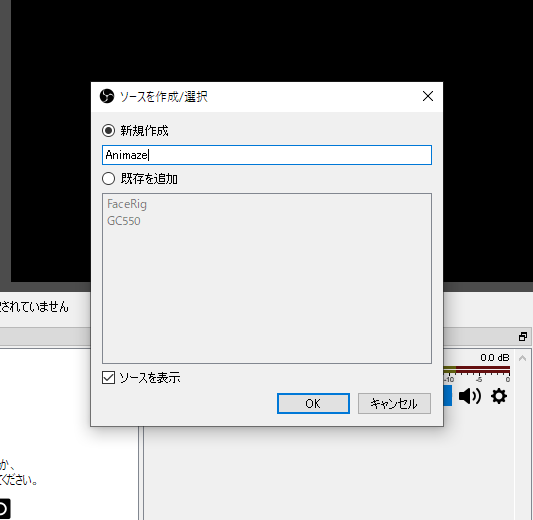Click the audio level meter bar

coord(477,369)
